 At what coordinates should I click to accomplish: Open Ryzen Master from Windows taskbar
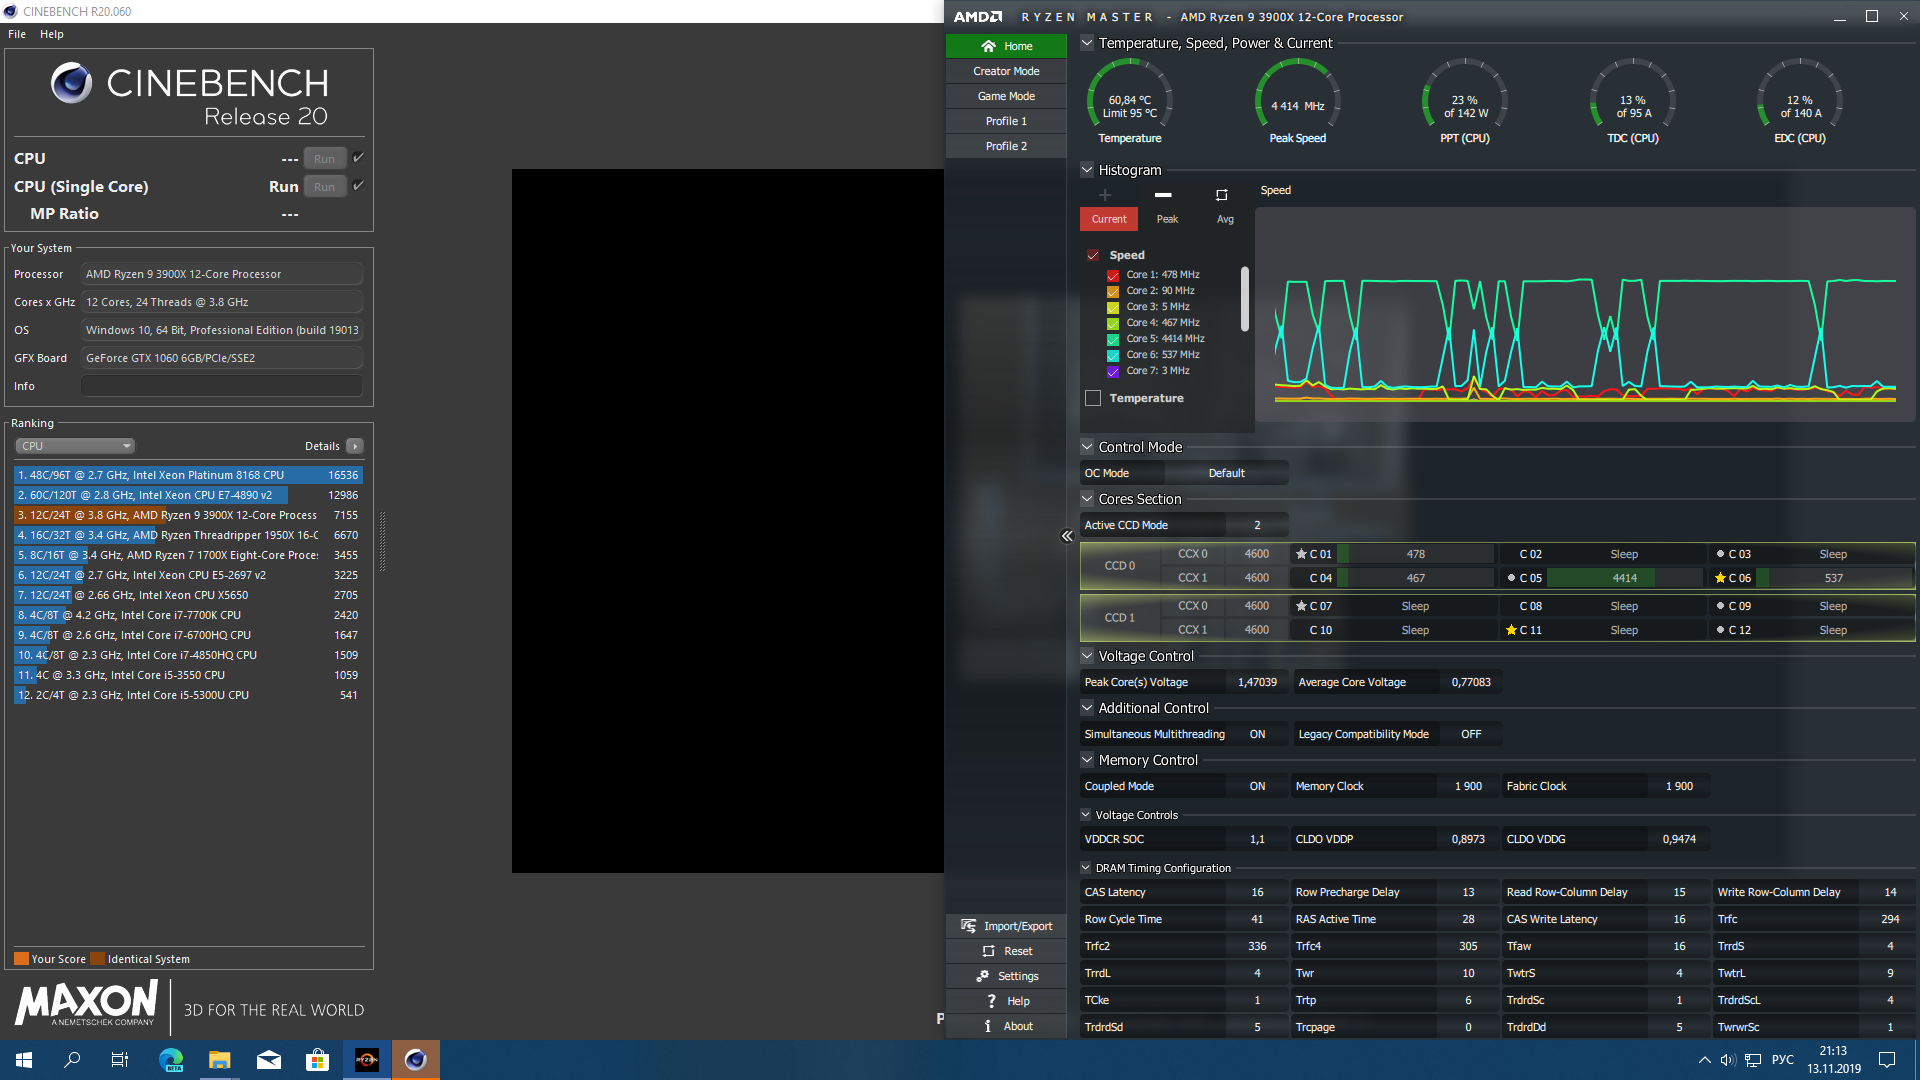(x=367, y=1060)
